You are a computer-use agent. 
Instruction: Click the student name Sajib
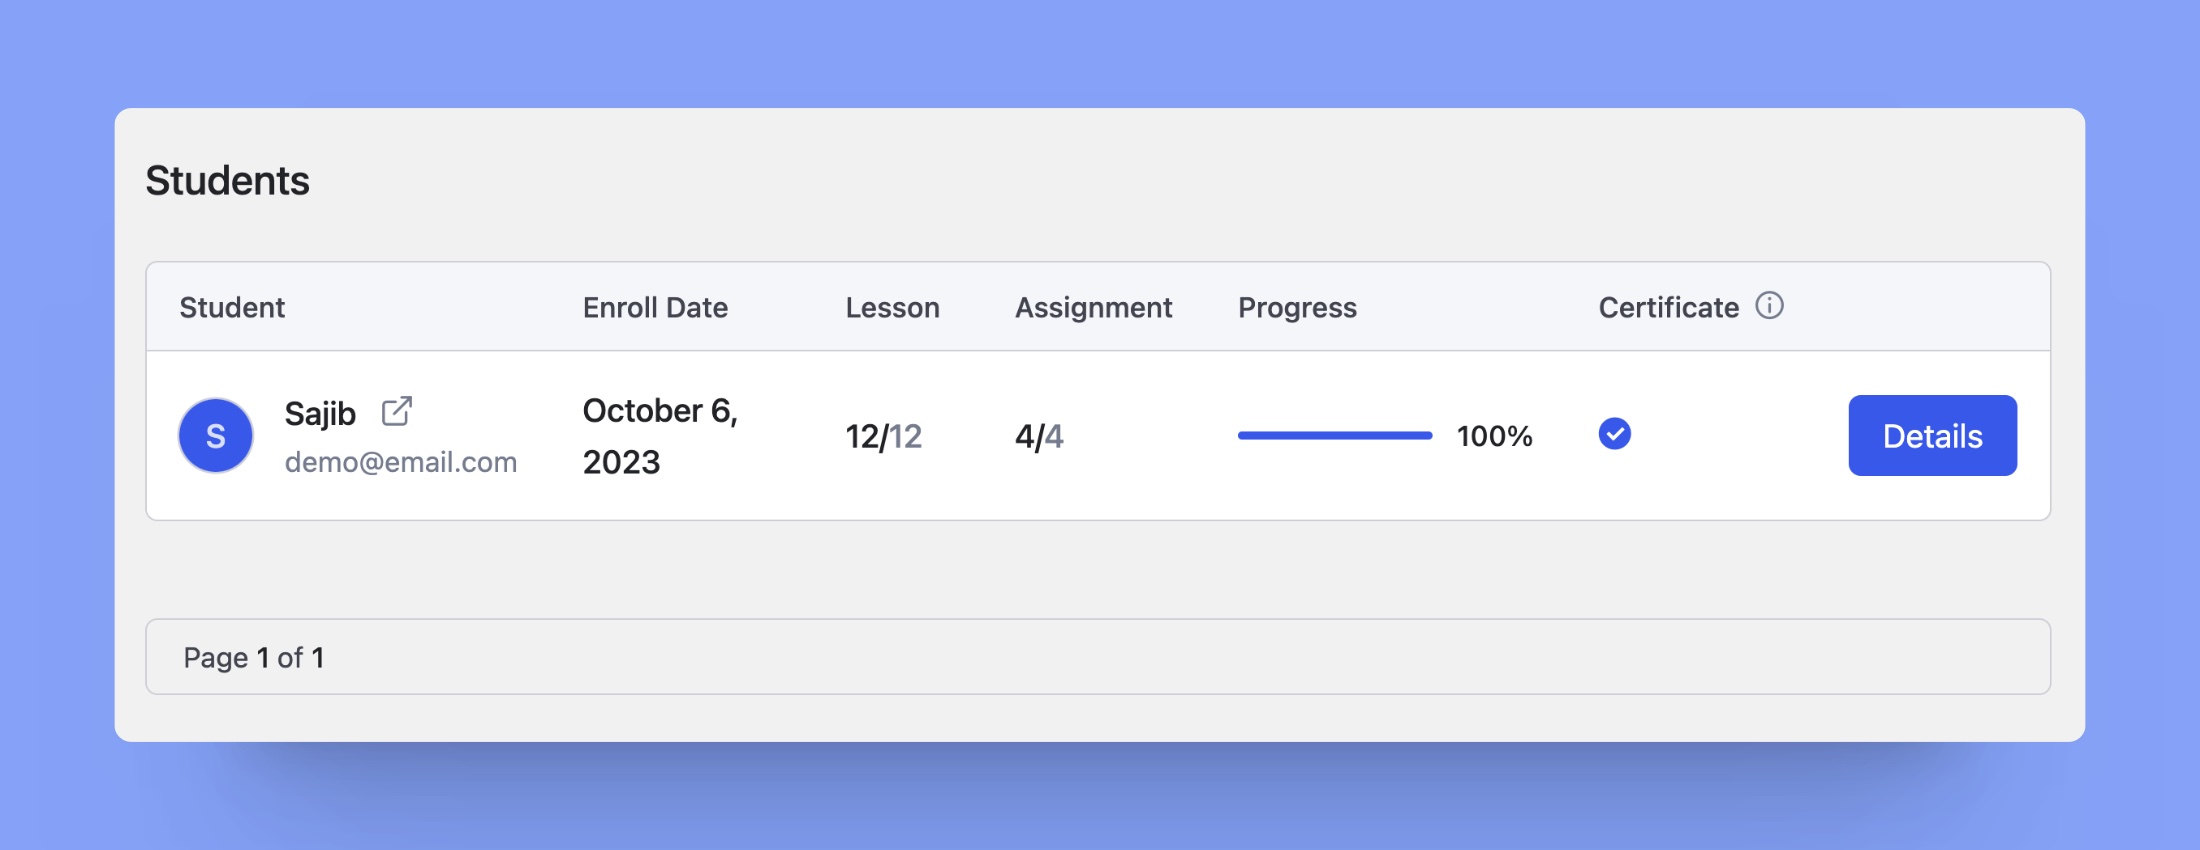pos(320,413)
